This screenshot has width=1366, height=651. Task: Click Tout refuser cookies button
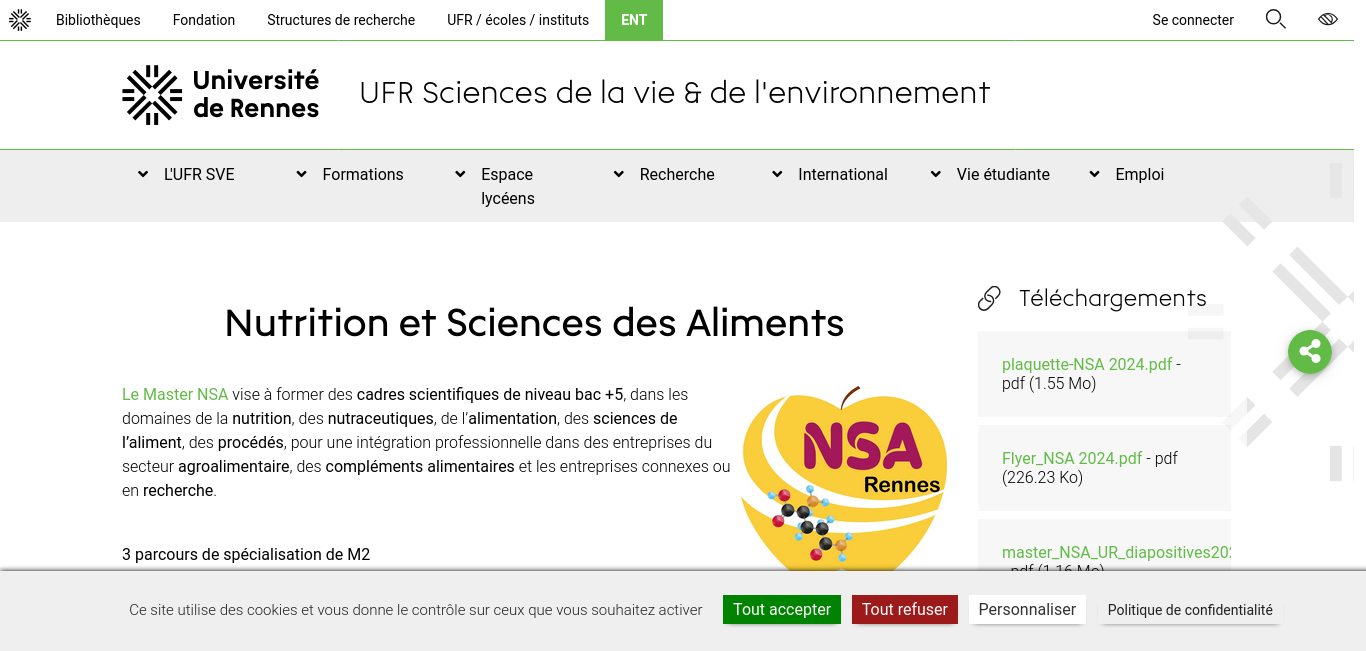[905, 609]
